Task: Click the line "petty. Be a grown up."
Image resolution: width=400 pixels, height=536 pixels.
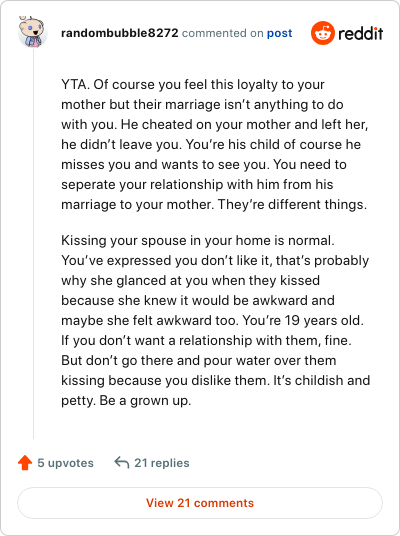Action: (126, 400)
